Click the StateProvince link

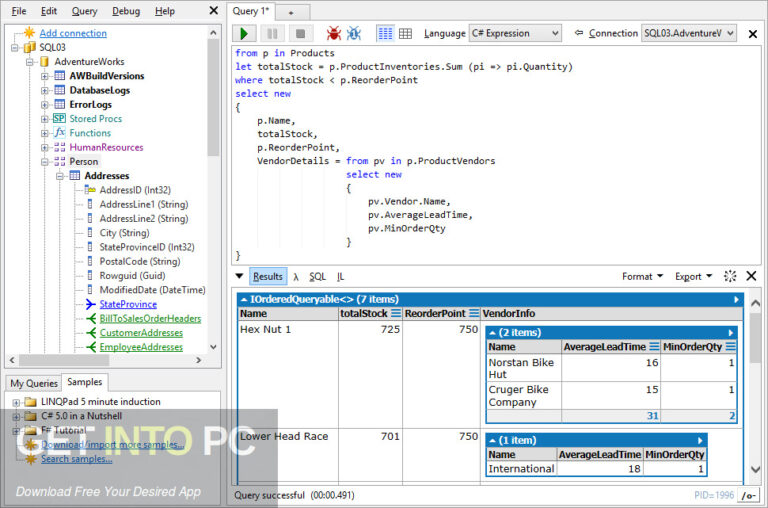[x=128, y=304]
